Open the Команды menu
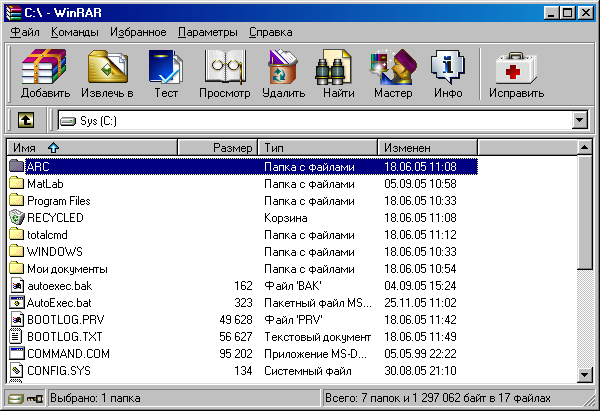This screenshot has height=411, width=600. [x=75, y=32]
